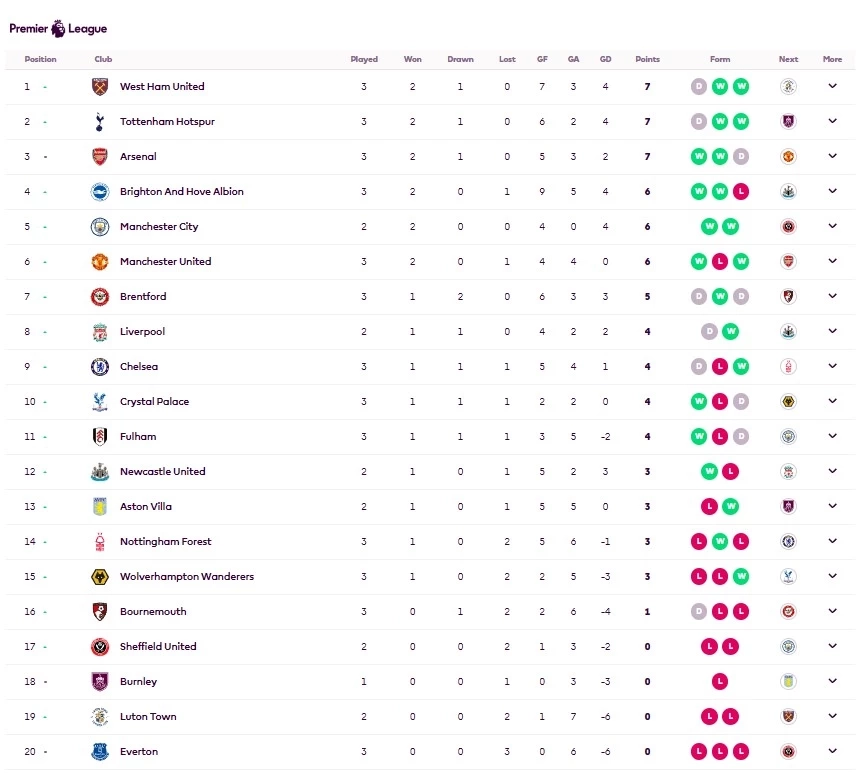Click Newcastle United's crest icon

point(99,472)
